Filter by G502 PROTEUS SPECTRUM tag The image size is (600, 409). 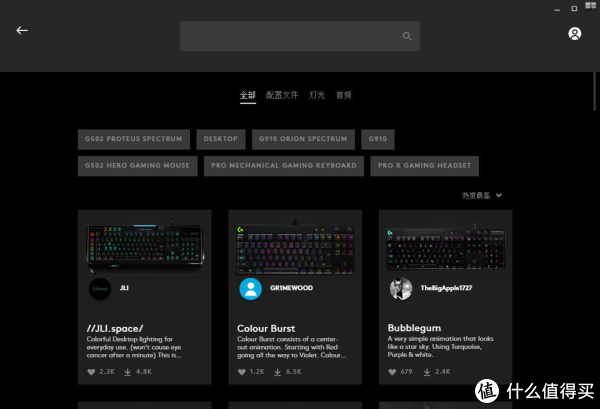[134, 139]
